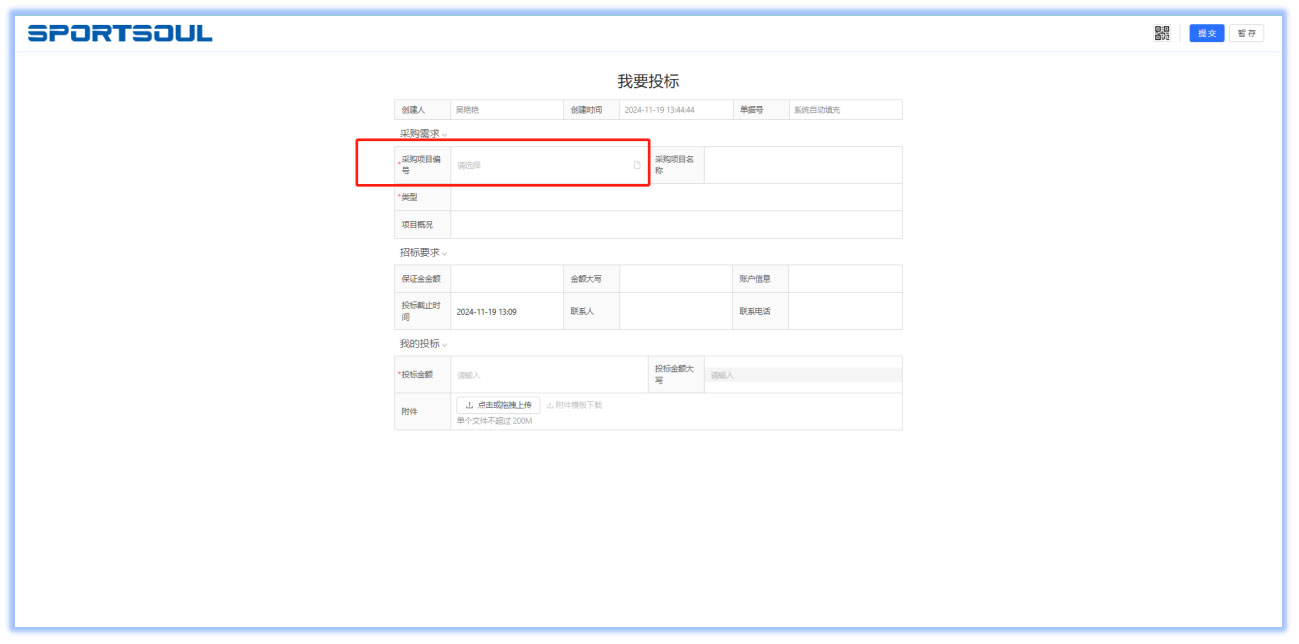Click the 类型 field value area

(675, 197)
